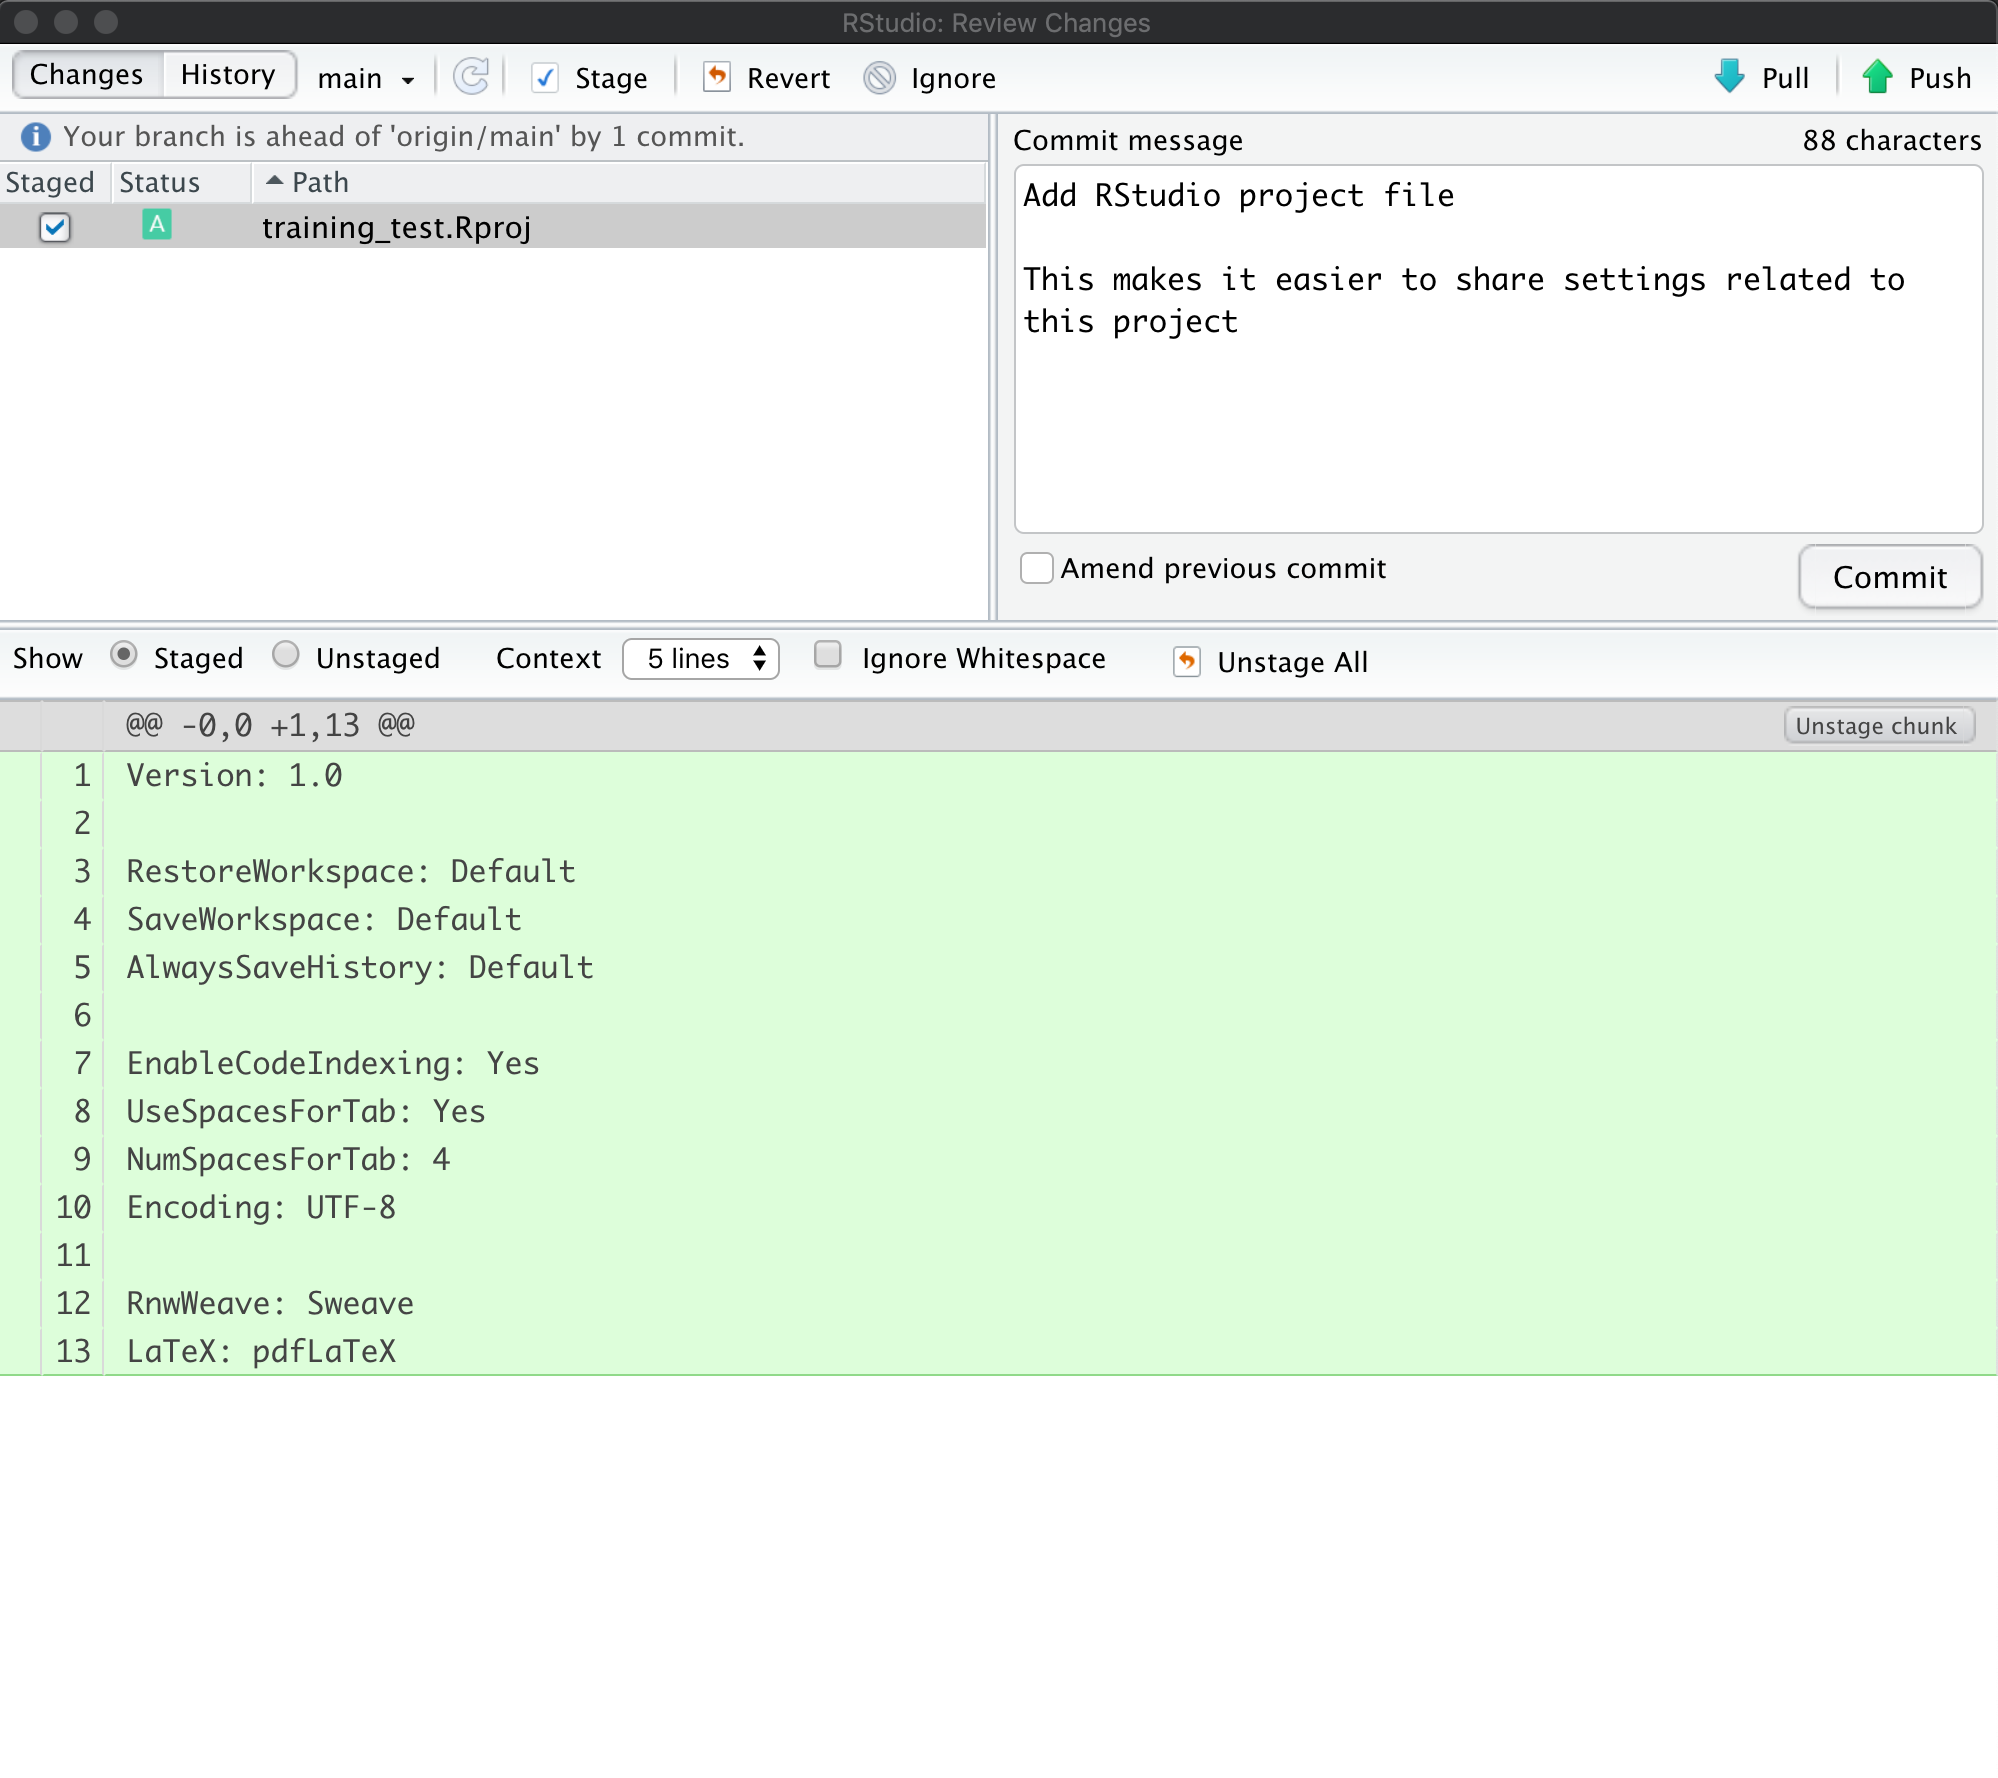Toggle the Staged radio button
Screen dimensions: 1998x1778
point(124,659)
